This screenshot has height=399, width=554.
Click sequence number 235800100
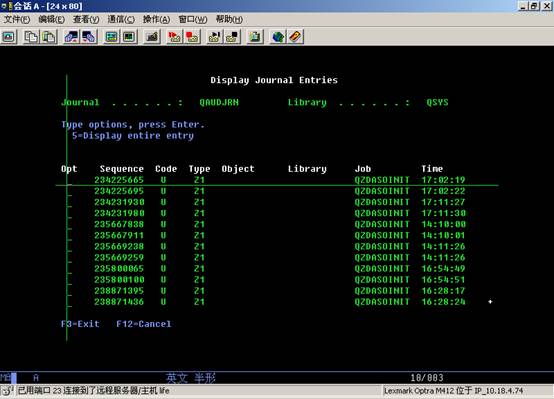pos(119,280)
